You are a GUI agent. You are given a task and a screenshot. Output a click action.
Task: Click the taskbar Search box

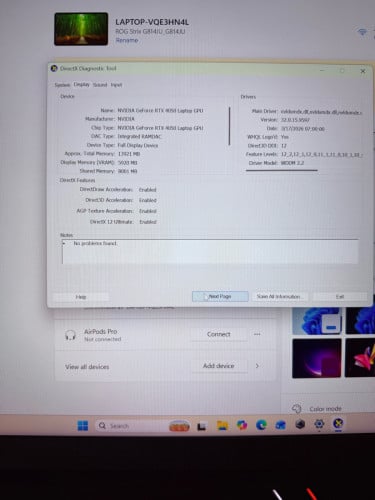point(143,426)
